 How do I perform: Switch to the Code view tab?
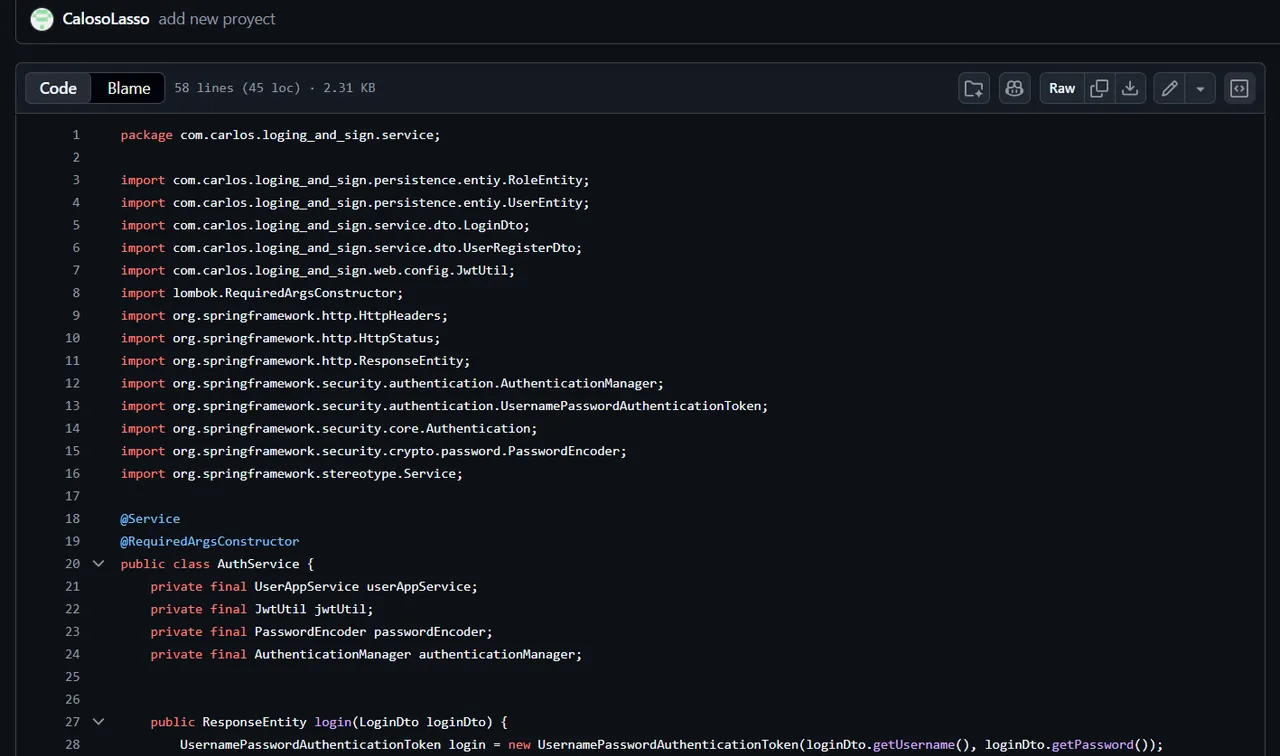tap(58, 88)
